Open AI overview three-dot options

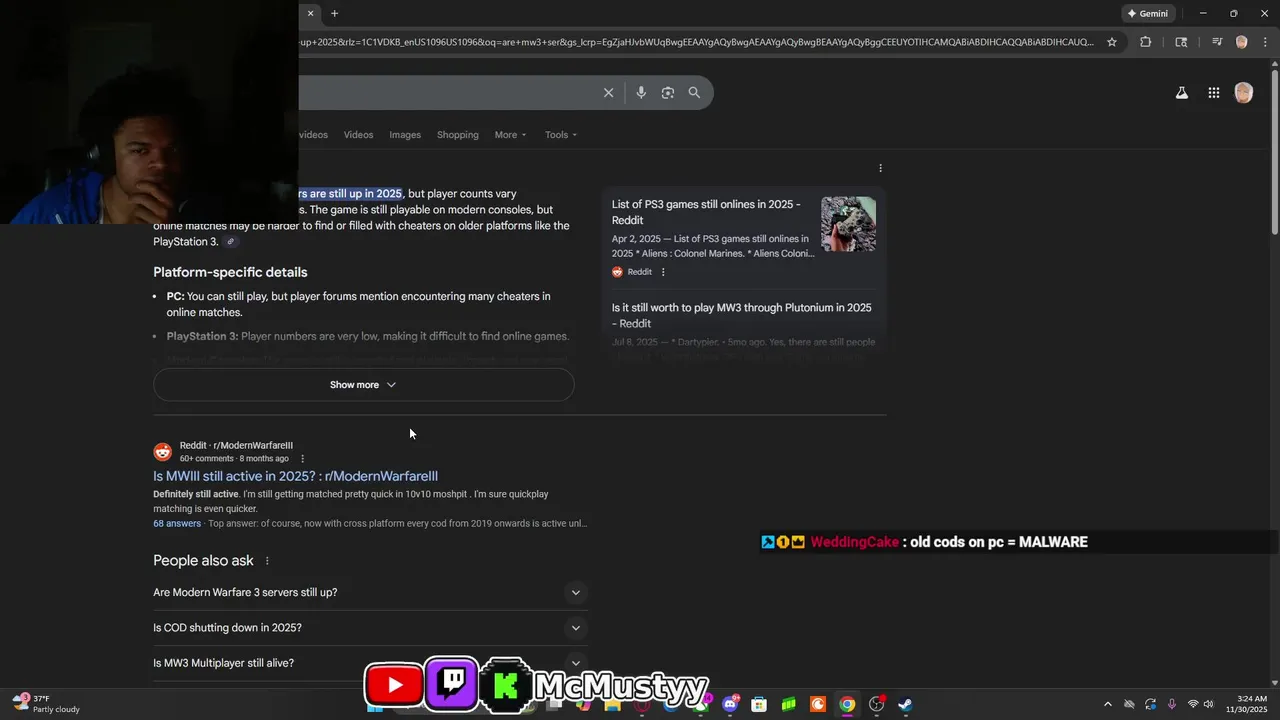pyautogui.click(x=880, y=168)
